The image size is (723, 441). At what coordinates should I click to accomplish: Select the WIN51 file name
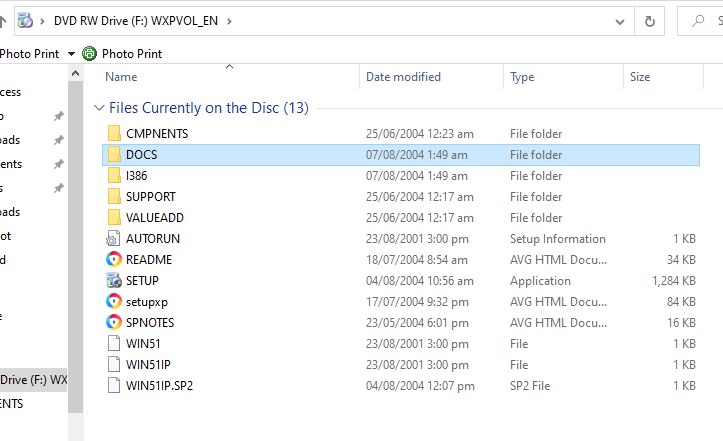143,344
